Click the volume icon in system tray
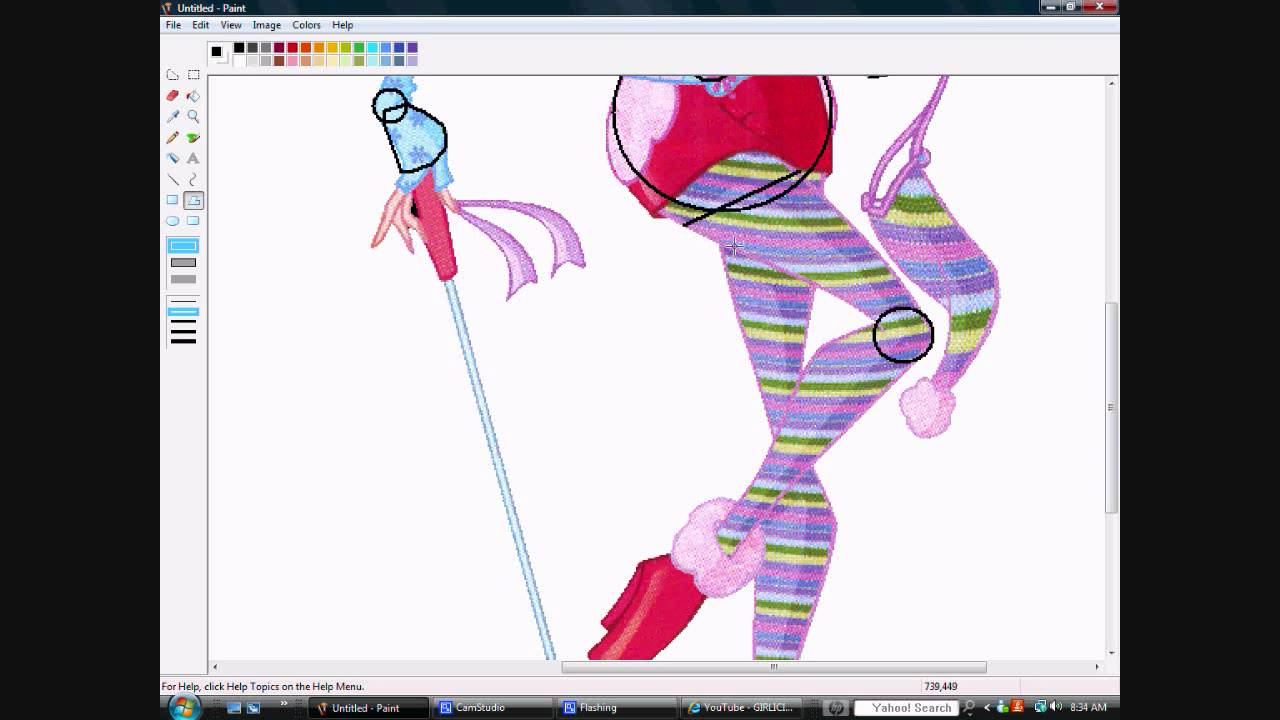1280x720 pixels. (x=1057, y=708)
